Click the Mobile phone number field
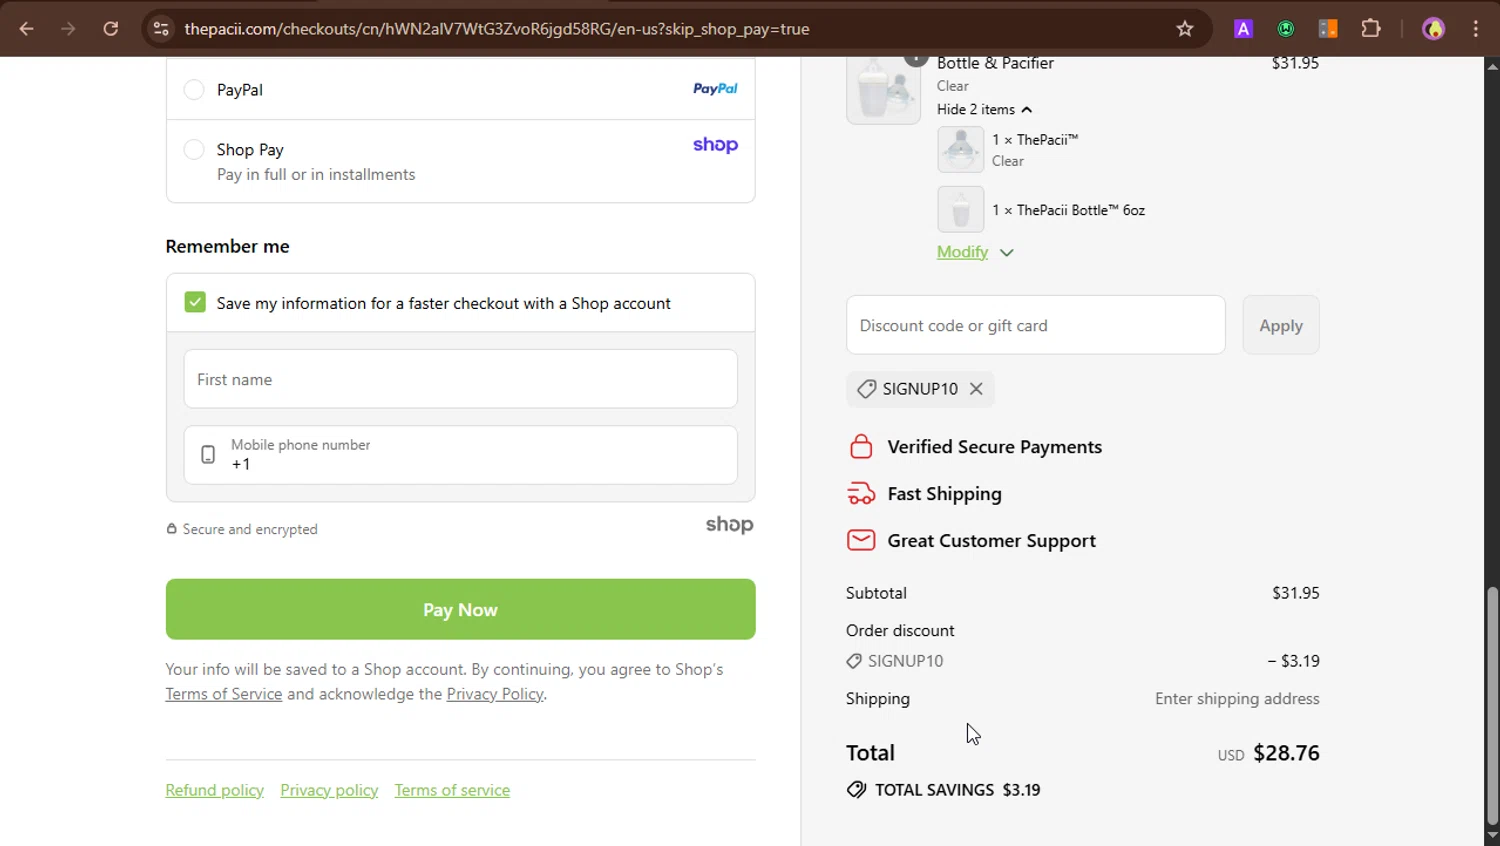The height and width of the screenshot is (846, 1500). [461, 455]
